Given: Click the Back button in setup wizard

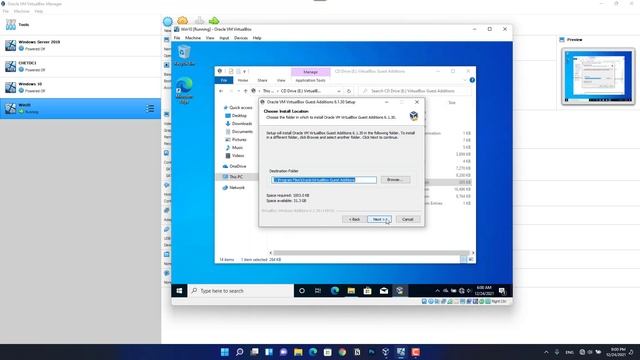Looking at the screenshot, I should tap(354, 220).
